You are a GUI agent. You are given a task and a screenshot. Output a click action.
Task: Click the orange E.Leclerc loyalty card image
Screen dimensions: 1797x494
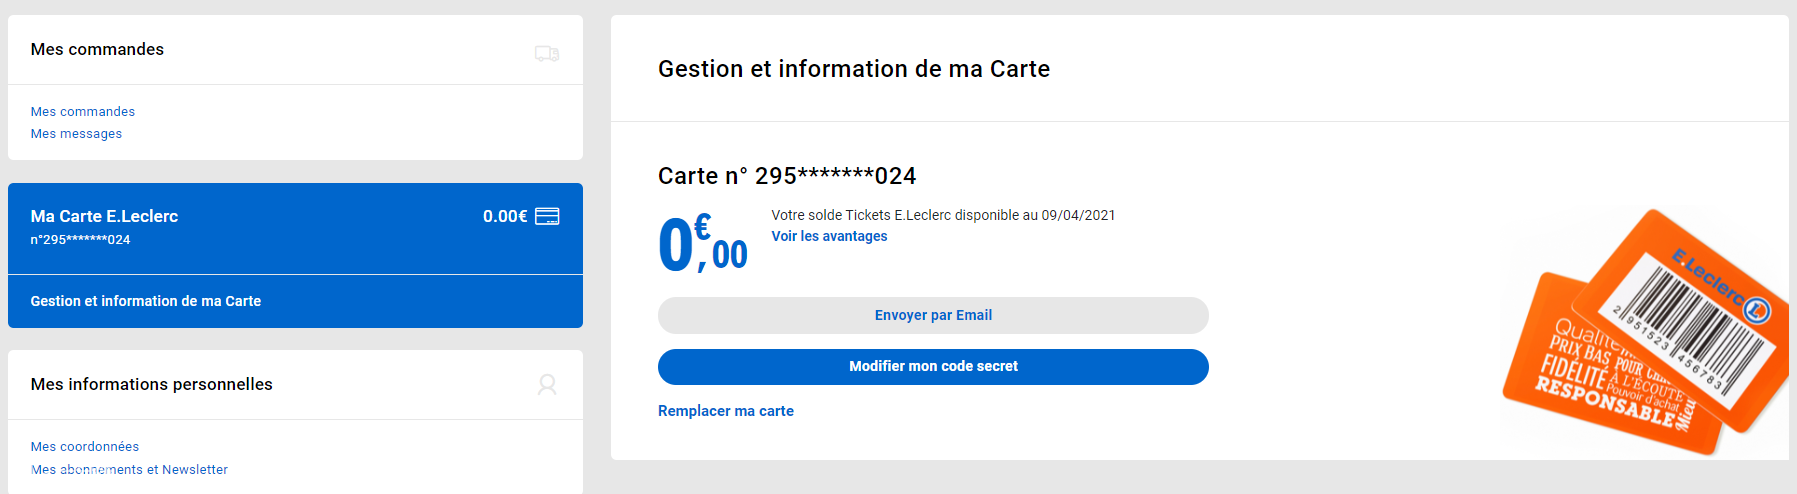point(1645,333)
